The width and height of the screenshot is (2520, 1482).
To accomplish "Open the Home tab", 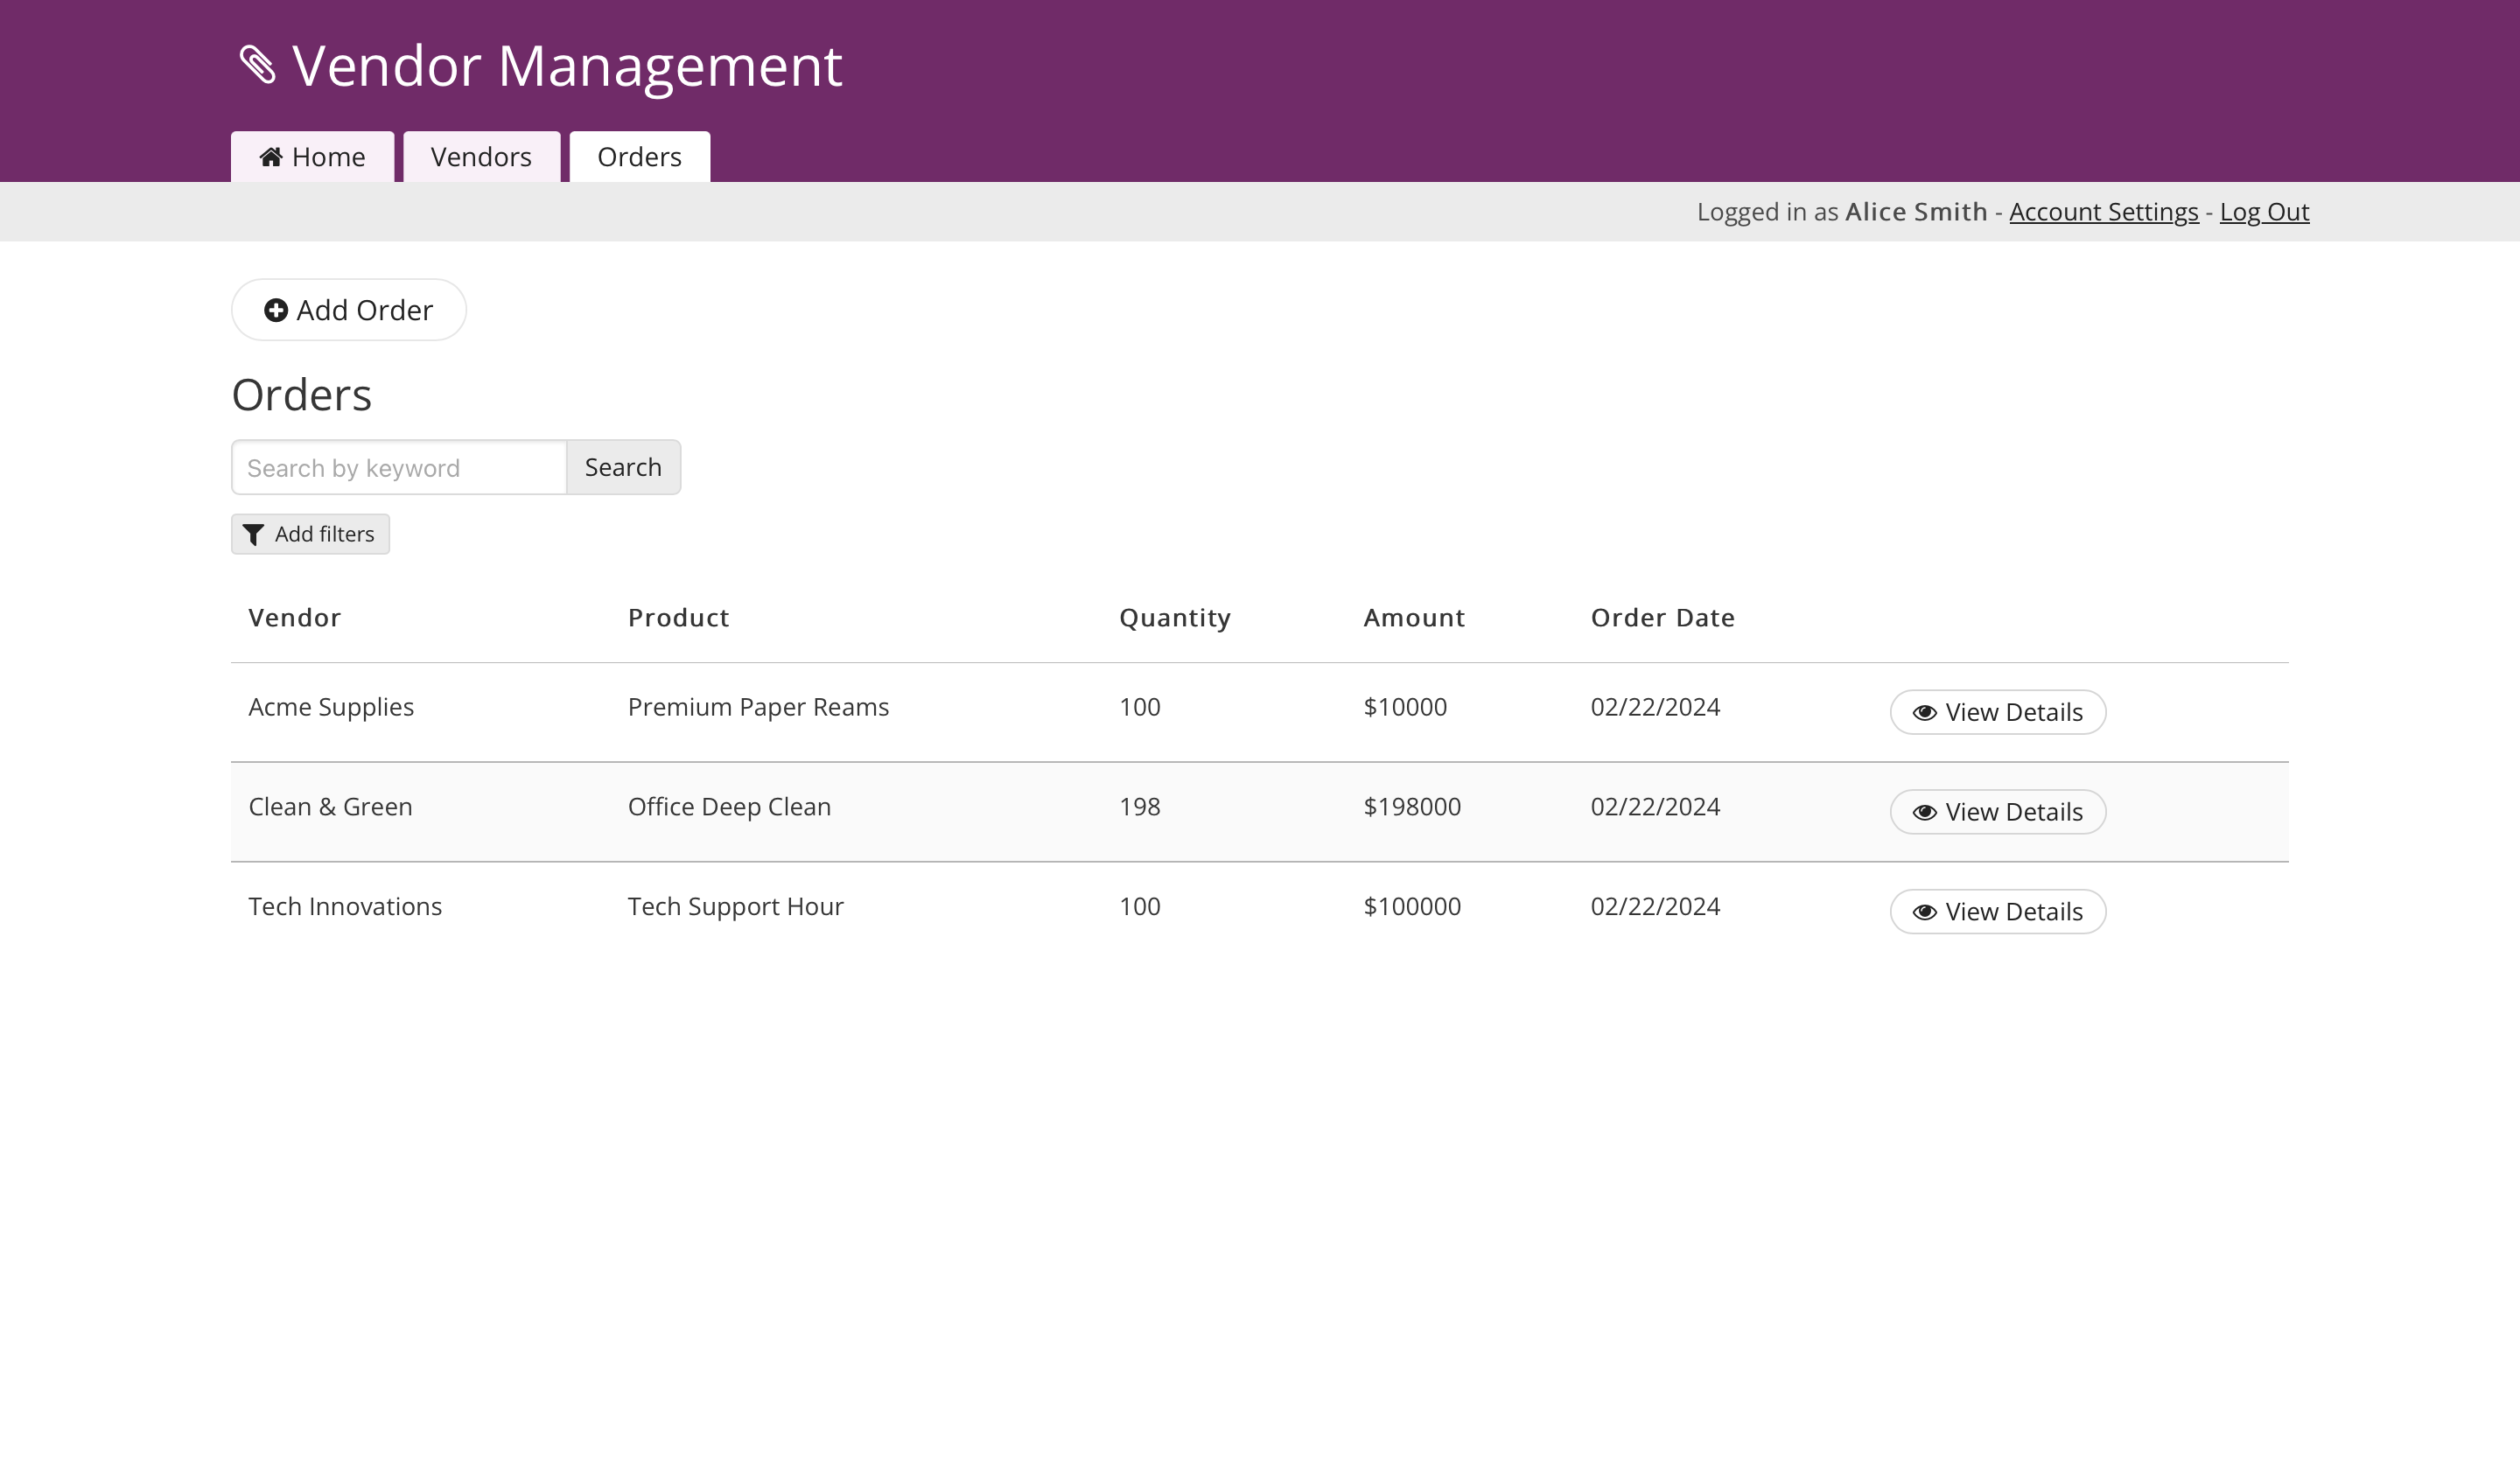I will (x=312, y=157).
